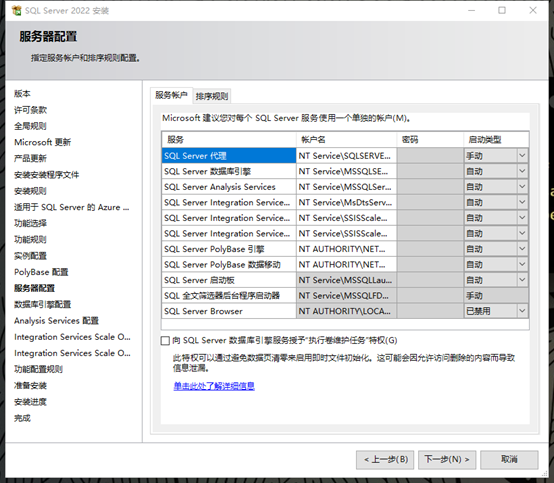This screenshot has width=554, height=483.
Task: Switch to the 服务帐户 tab
Action: [x=171, y=95]
